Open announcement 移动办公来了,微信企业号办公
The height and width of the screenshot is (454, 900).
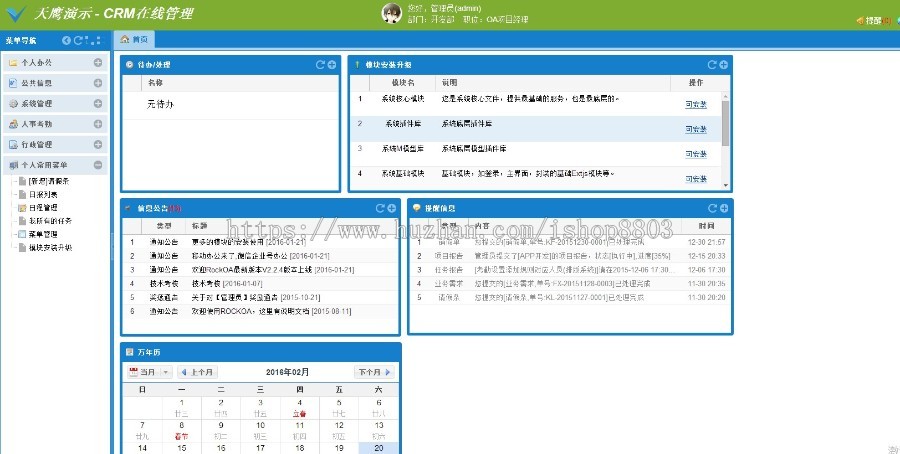(261, 256)
